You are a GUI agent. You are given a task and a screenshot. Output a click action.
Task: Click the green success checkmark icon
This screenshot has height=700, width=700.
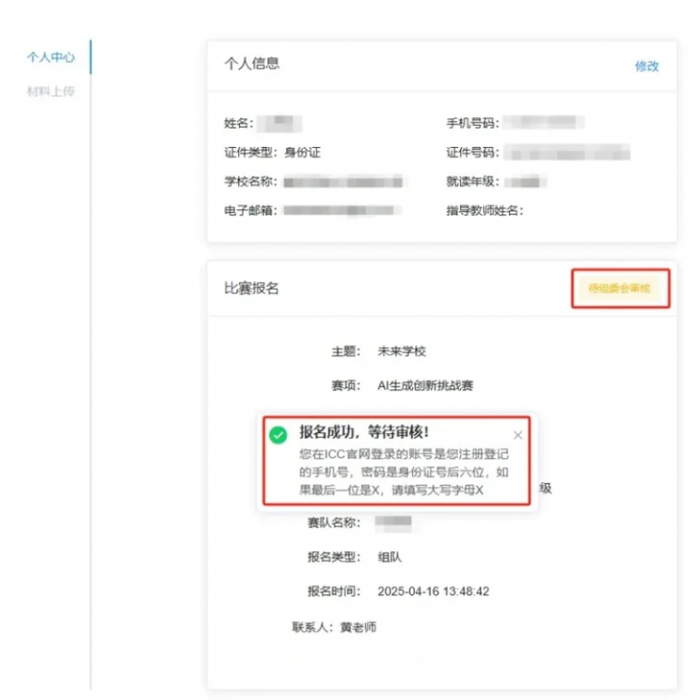pos(278,435)
